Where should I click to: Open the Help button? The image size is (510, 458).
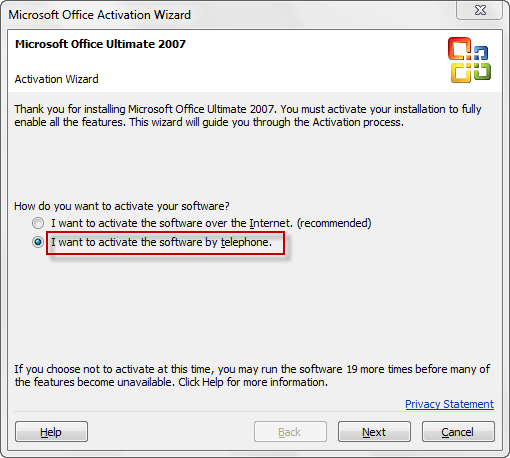coord(51,432)
